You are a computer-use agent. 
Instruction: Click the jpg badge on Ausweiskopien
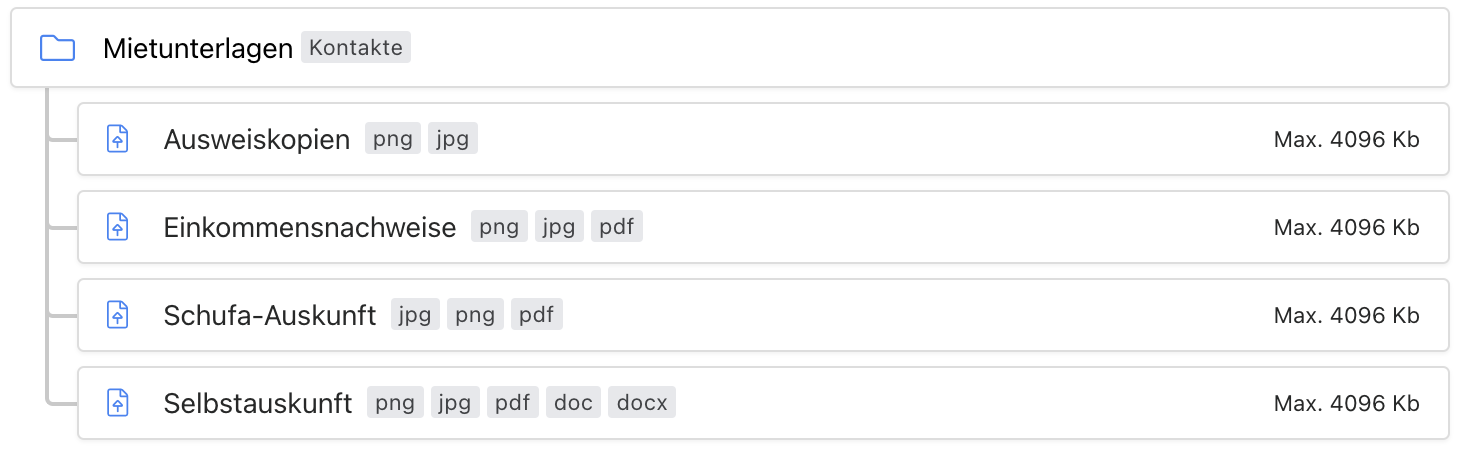pyautogui.click(x=453, y=139)
